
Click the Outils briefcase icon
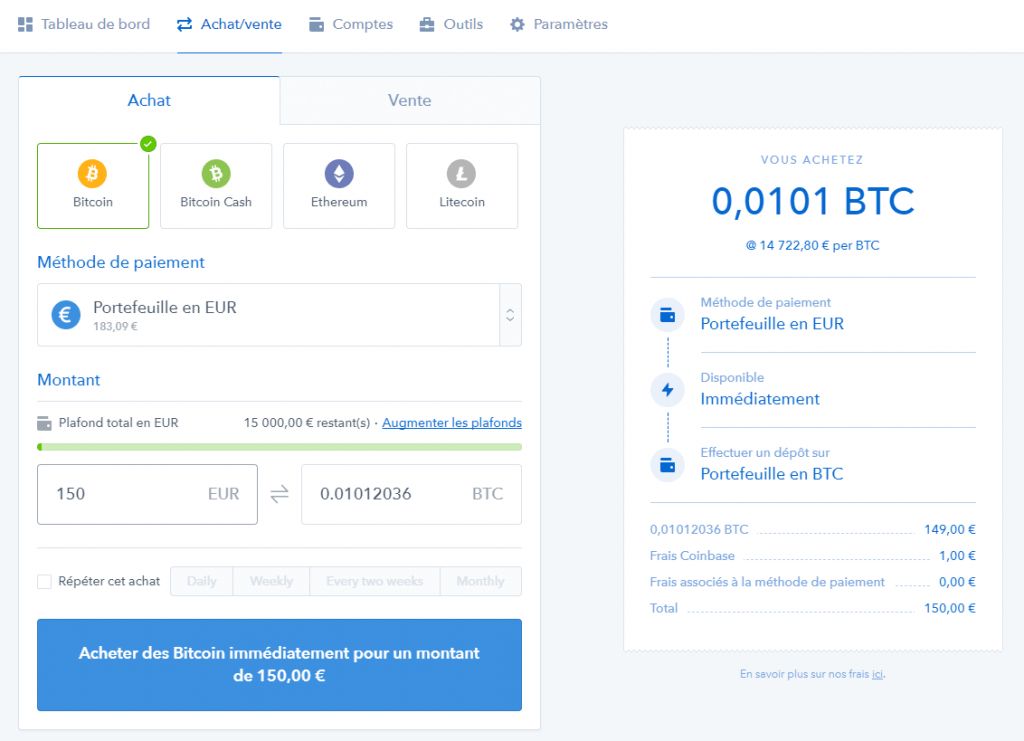[x=427, y=25]
